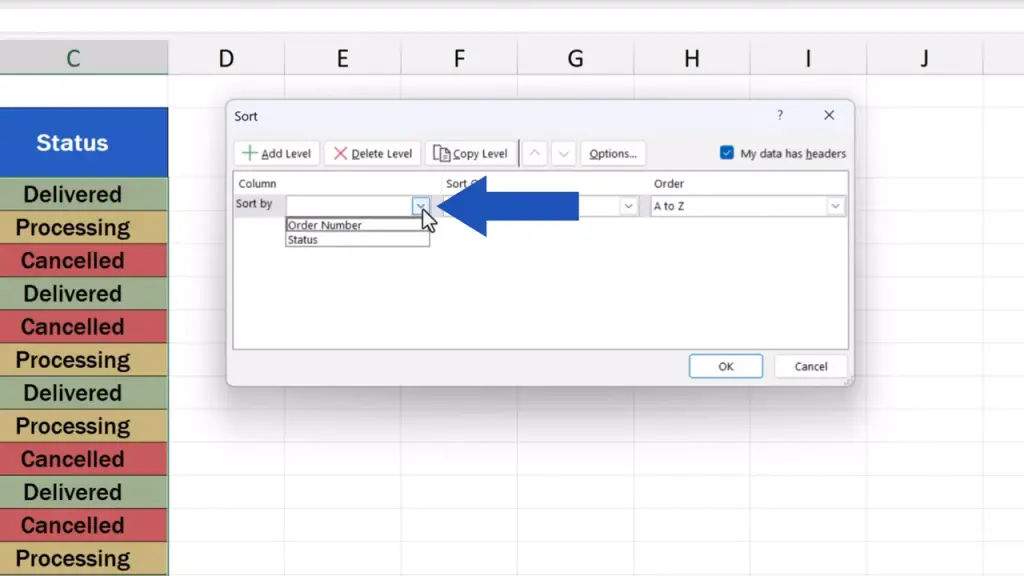Click the Add Level plus icon

(x=250, y=154)
